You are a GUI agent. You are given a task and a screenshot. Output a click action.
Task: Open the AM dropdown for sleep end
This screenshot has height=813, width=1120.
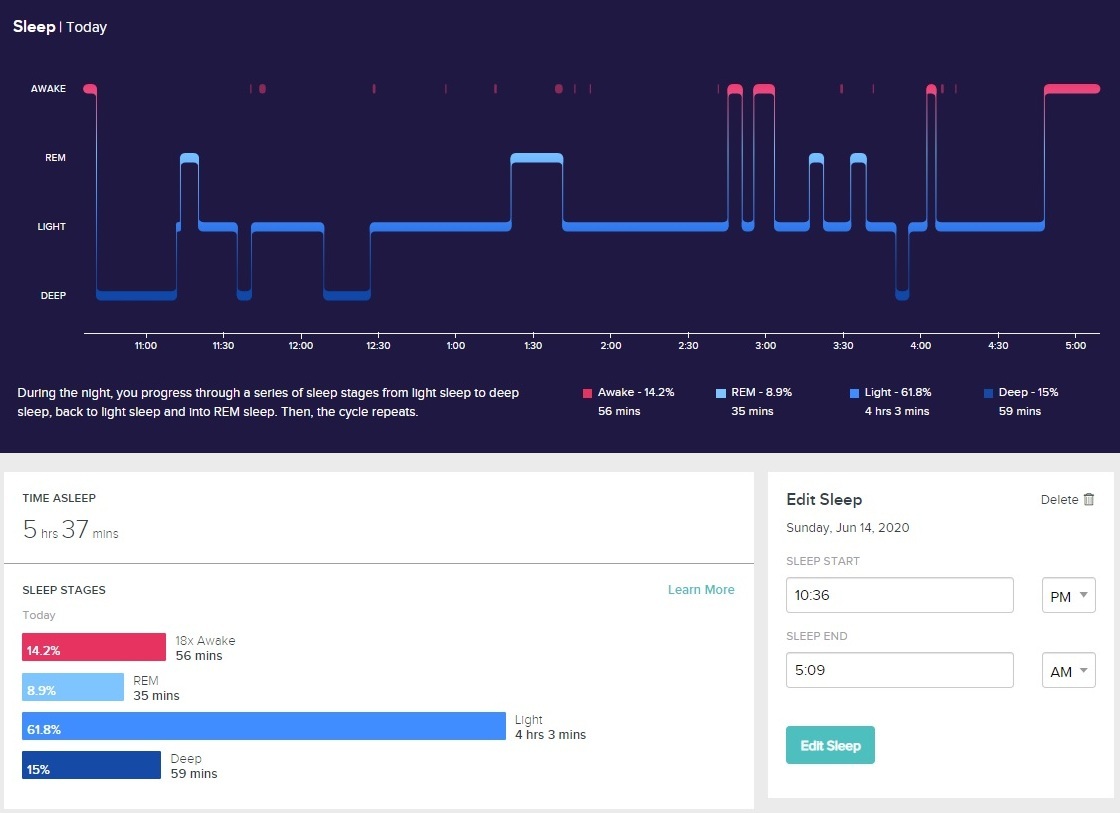click(x=1069, y=671)
